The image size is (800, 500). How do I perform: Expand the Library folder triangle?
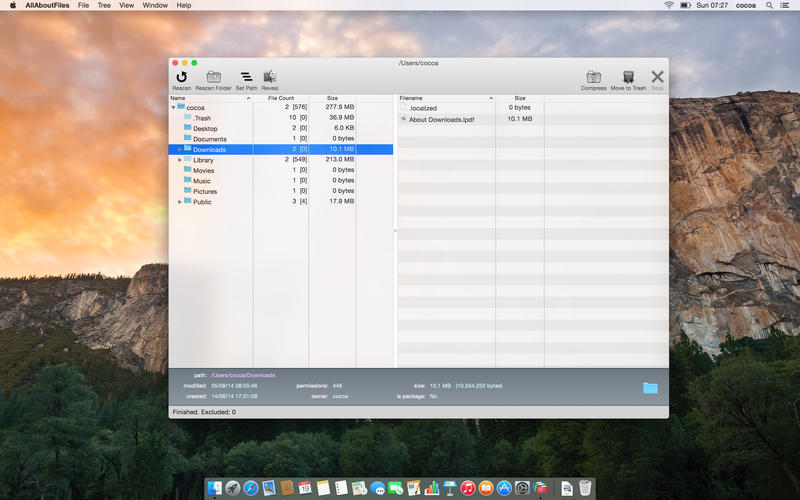click(180, 160)
